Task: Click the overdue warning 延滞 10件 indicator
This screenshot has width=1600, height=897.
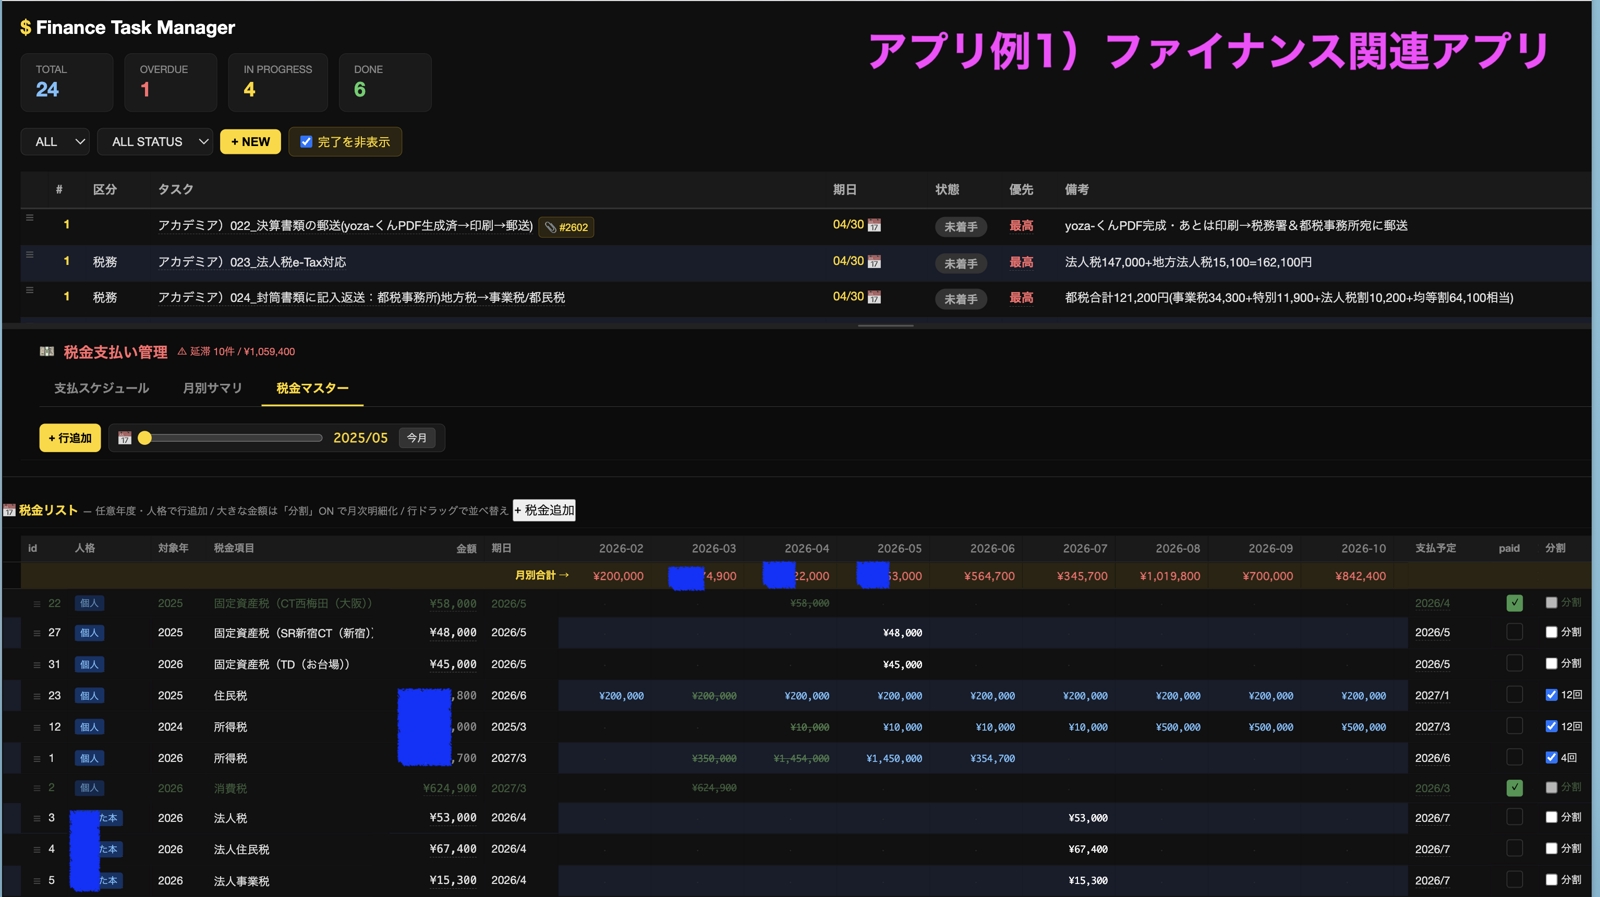Action: [x=236, y=352]
